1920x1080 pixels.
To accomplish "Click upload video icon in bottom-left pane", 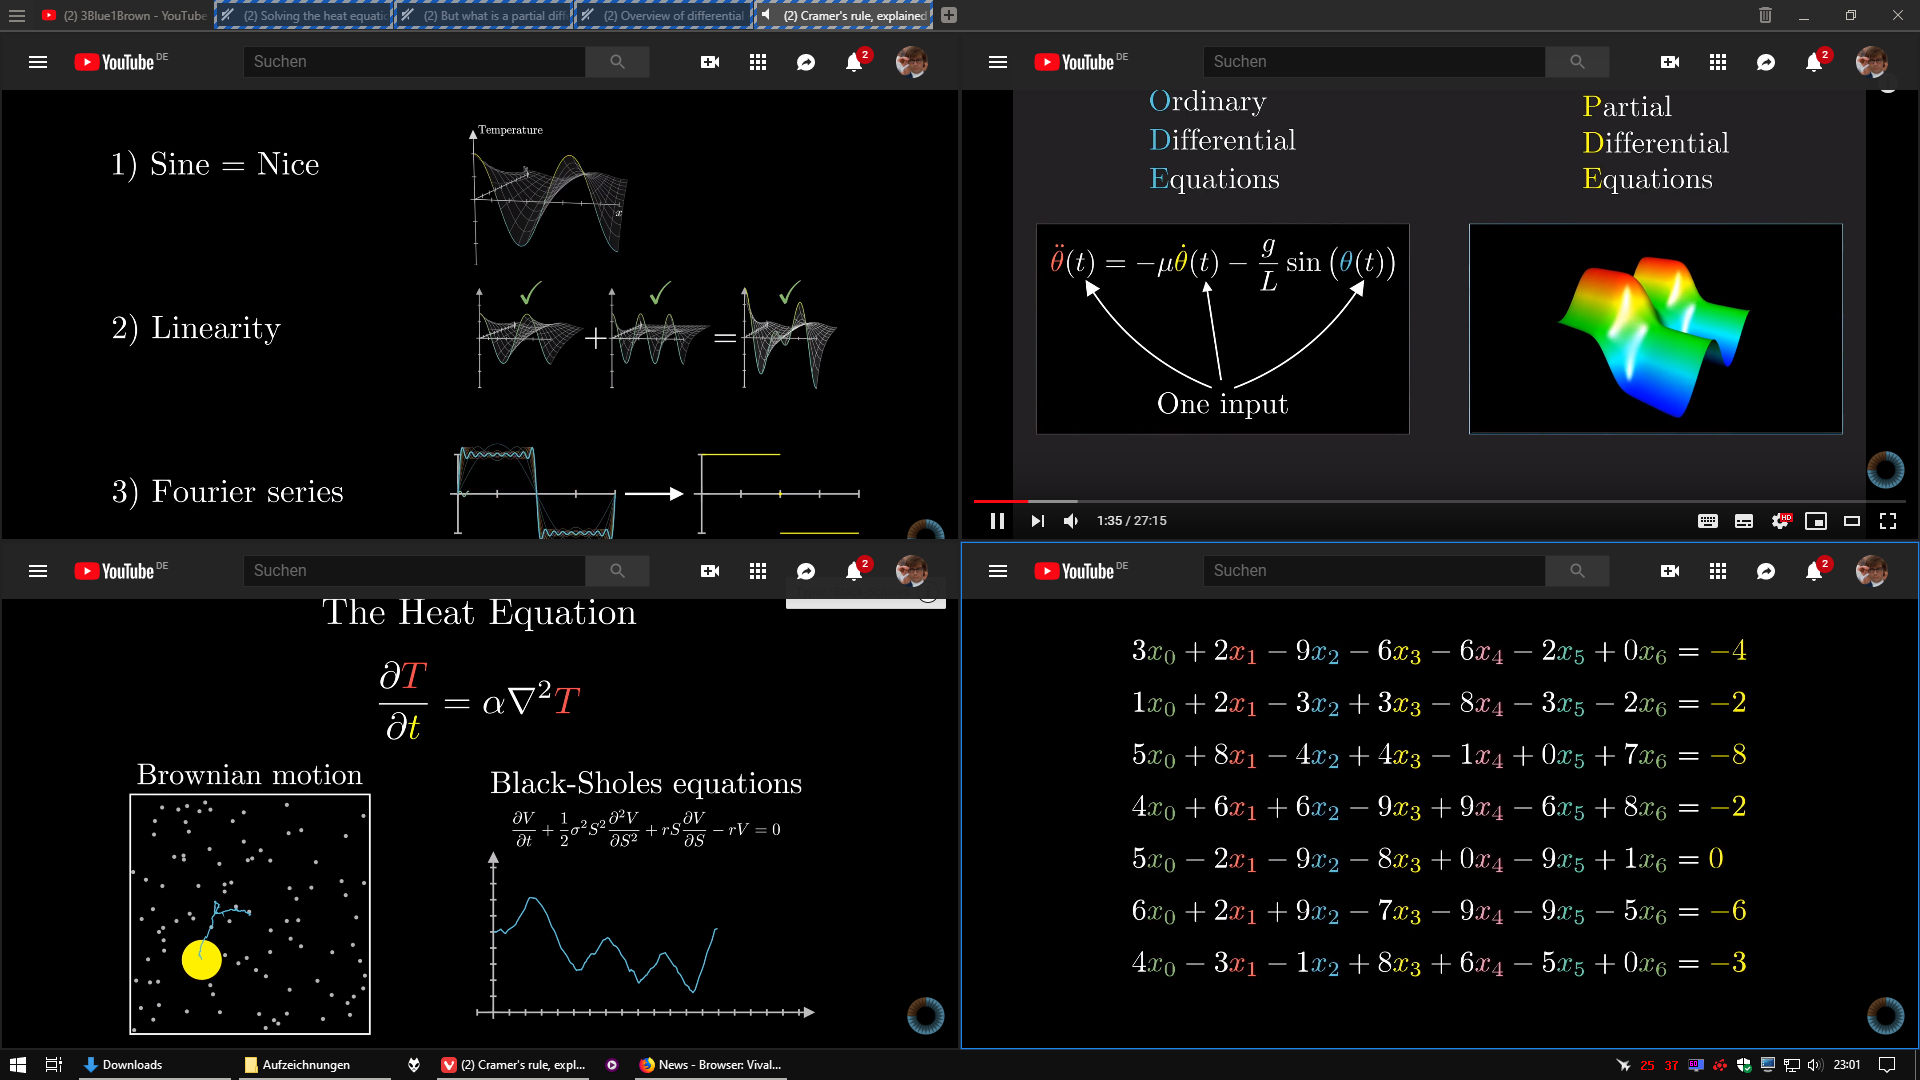I will point(710,571).
